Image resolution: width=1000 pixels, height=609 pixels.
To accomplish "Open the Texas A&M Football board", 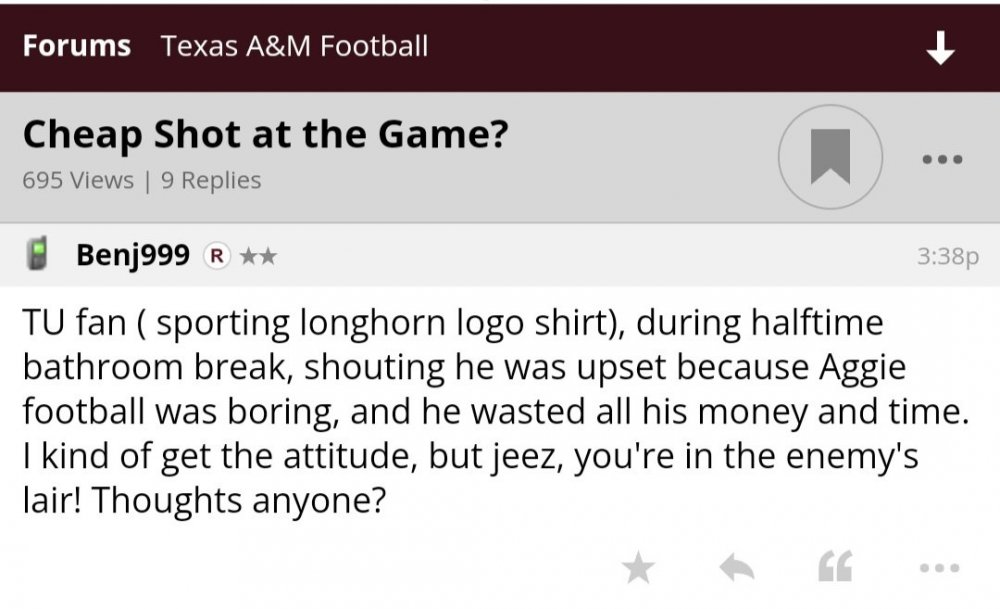I will pyautogui.click(x=294, y=46).
